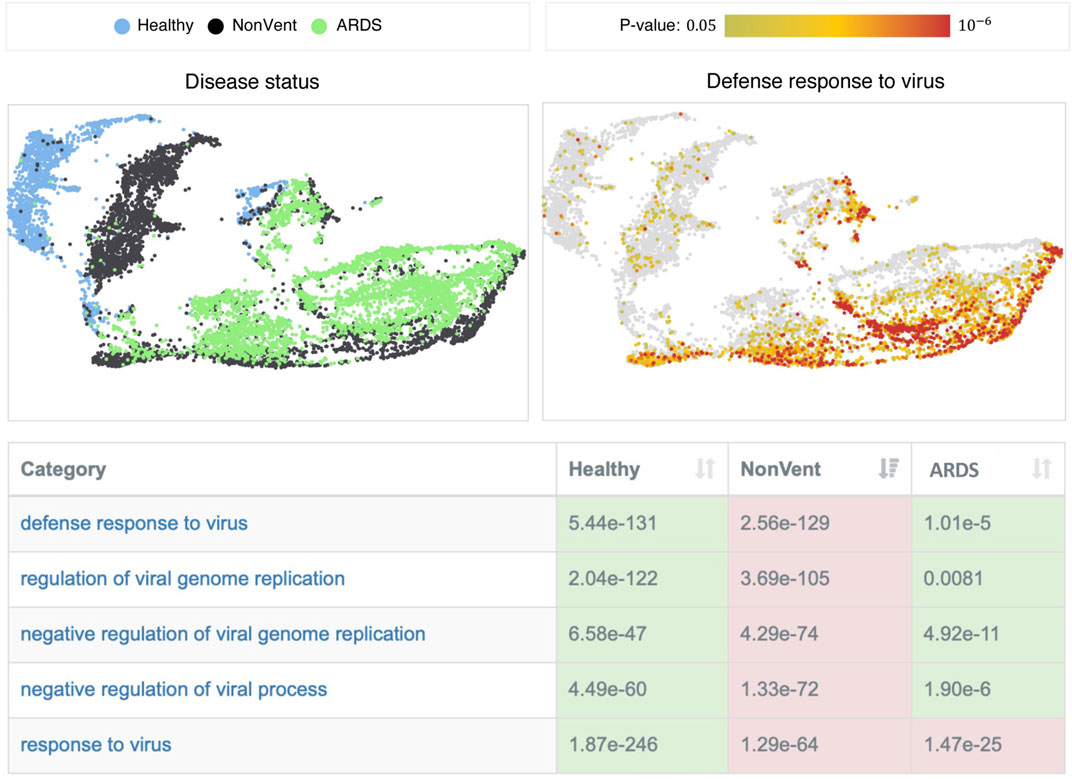Toggle NonVent black legend marker

pos(215,27)
